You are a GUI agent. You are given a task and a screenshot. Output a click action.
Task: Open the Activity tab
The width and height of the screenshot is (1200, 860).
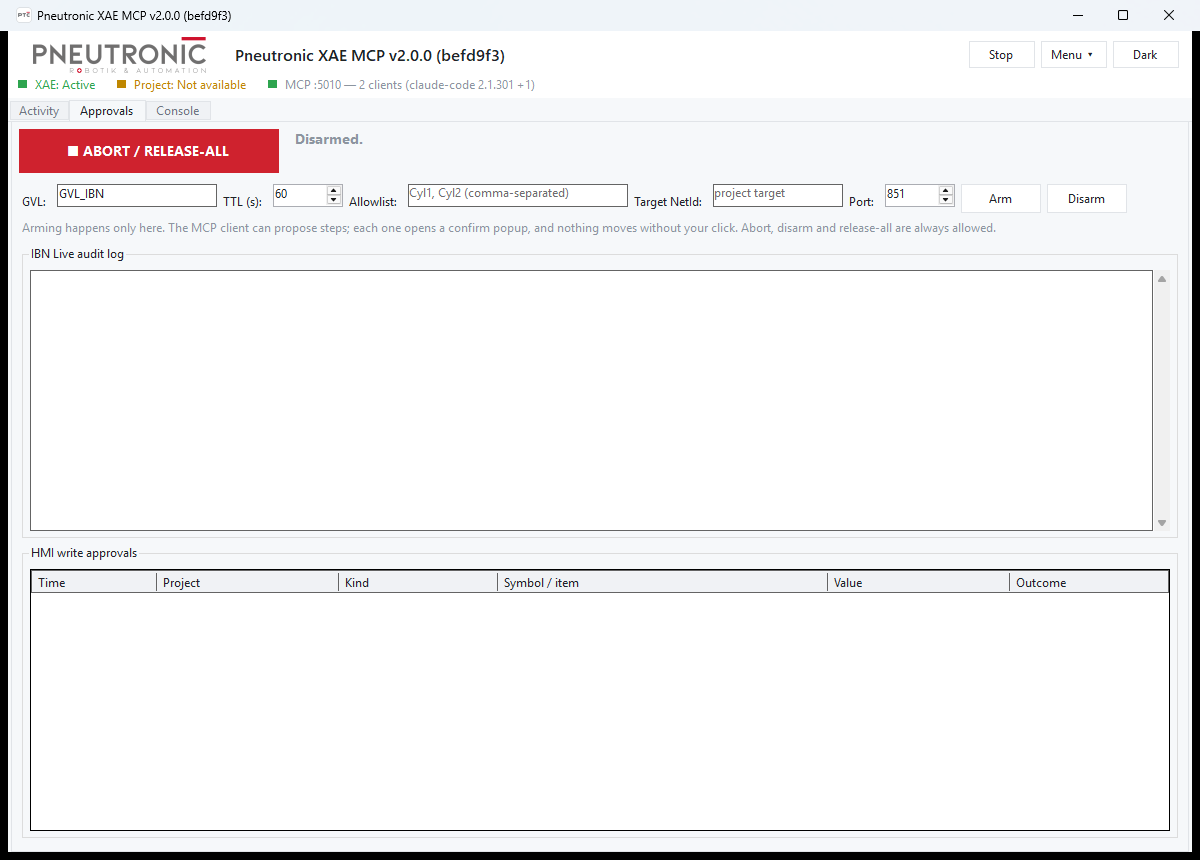[x=39, y=111]
